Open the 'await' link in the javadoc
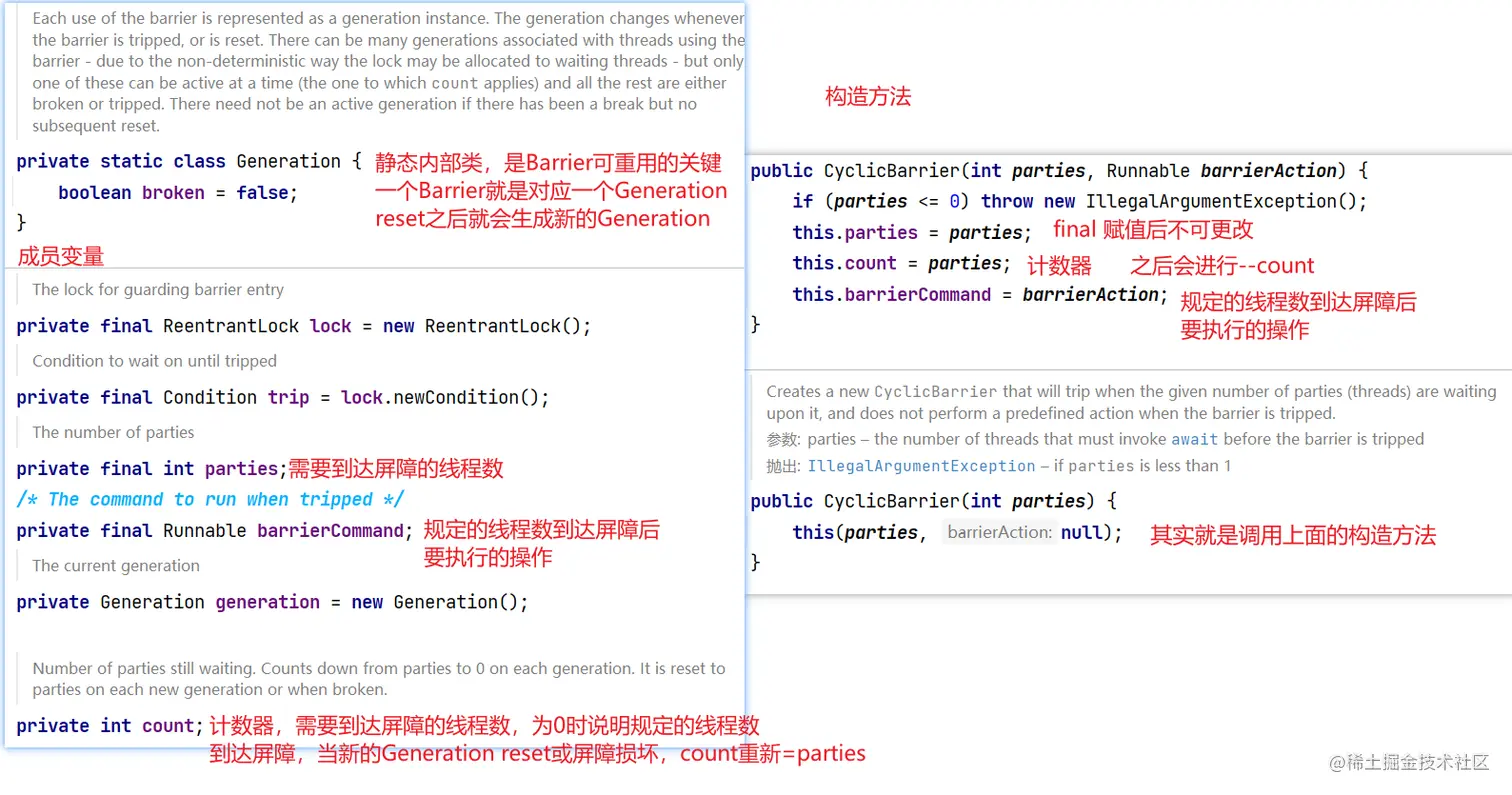The width and height of the screenshot is (1512, 795). point(1195,439)
